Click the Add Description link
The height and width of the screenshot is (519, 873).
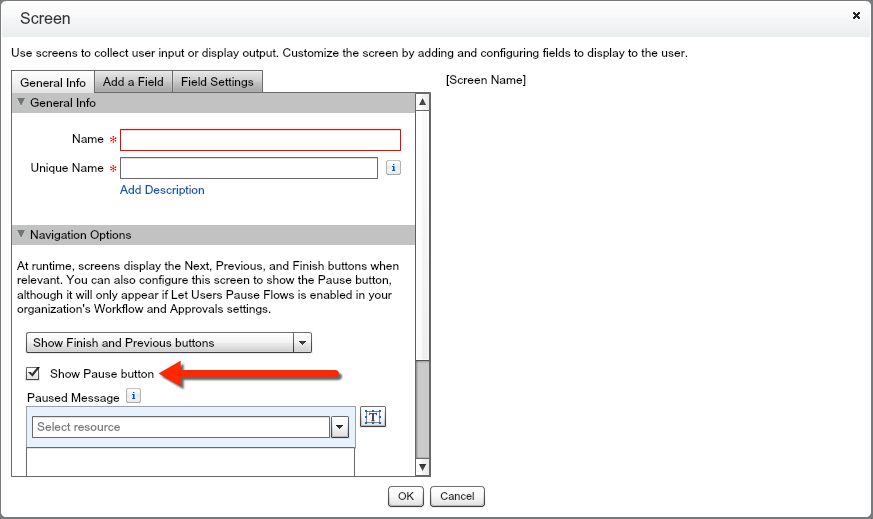(162, 190)
